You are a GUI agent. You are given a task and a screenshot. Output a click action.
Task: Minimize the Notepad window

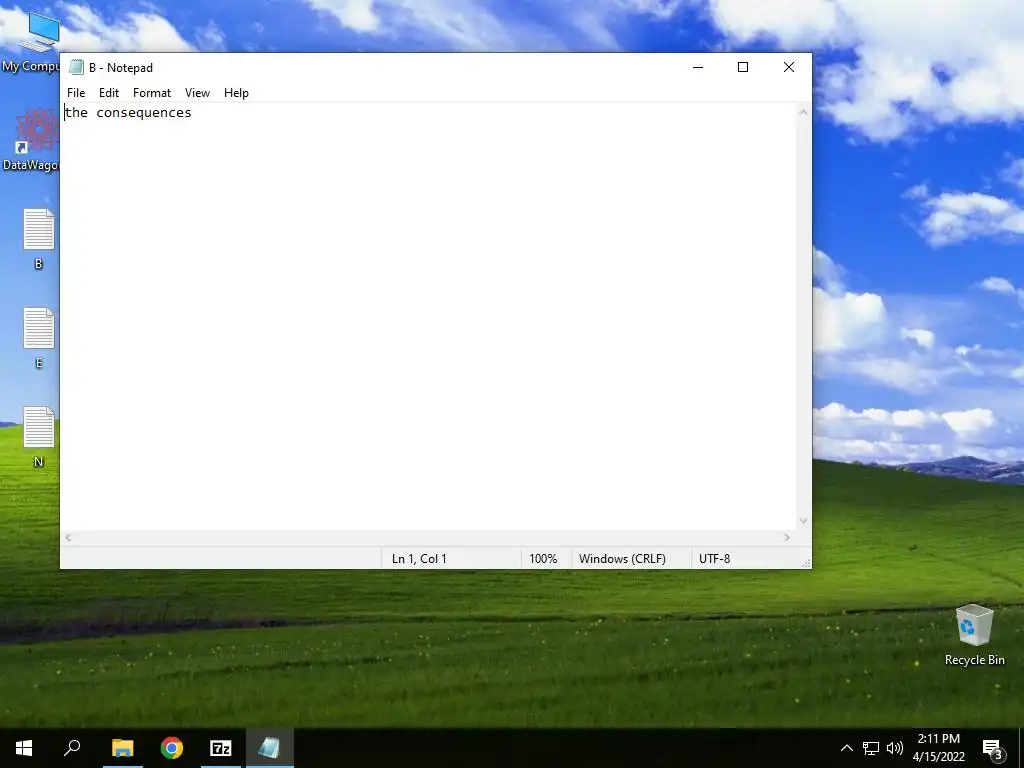tap(698, 67)
